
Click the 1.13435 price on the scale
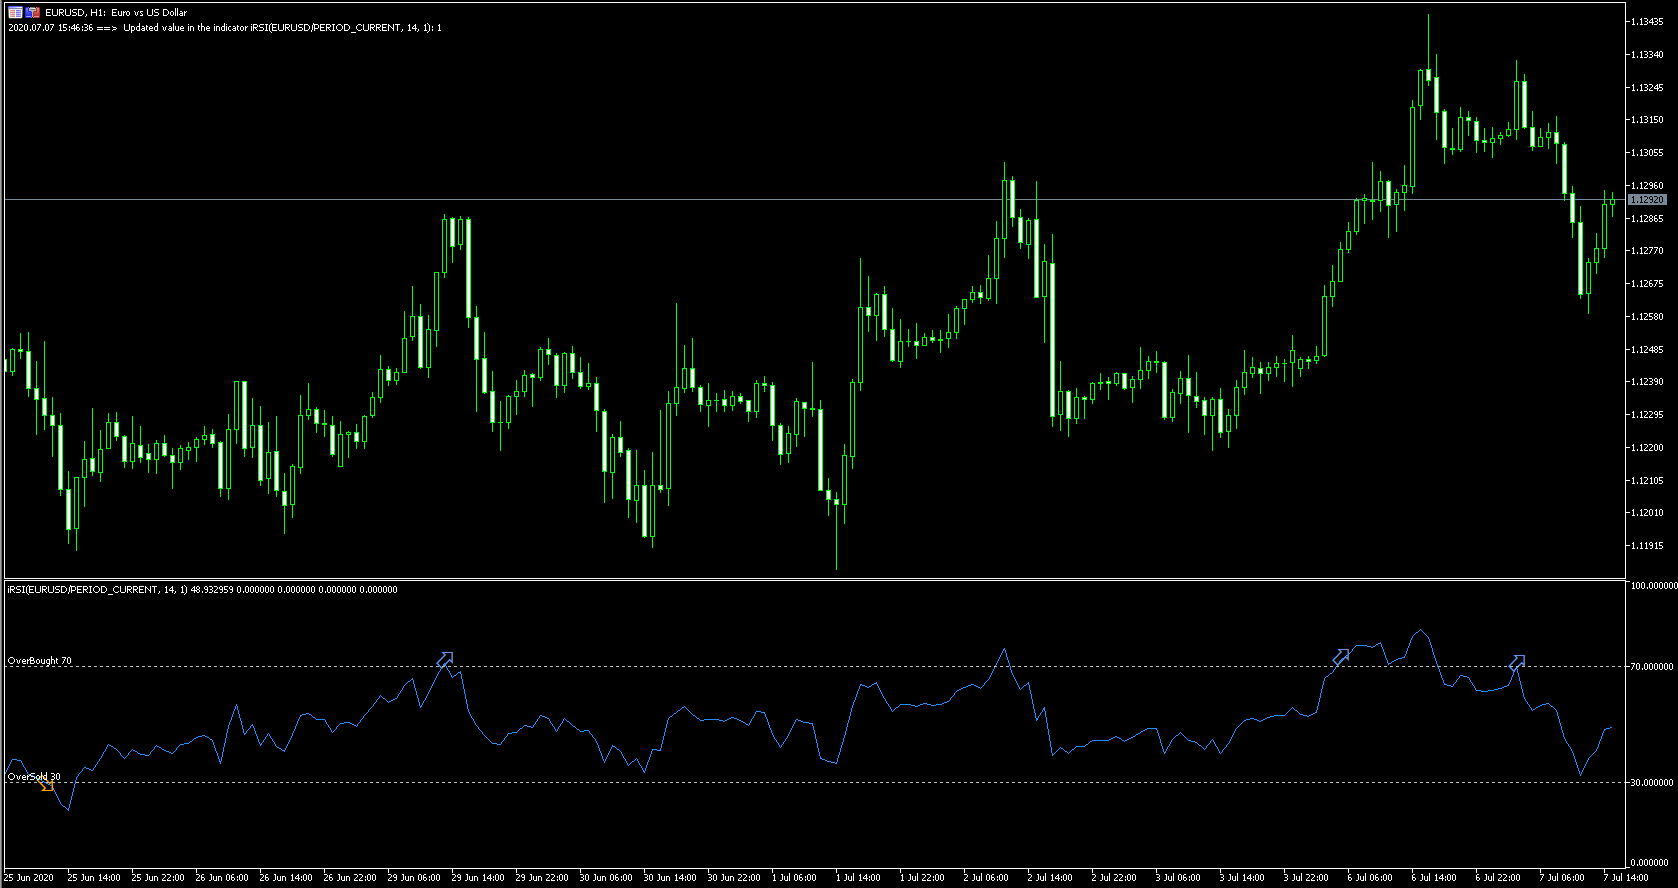click(1647, 22)
